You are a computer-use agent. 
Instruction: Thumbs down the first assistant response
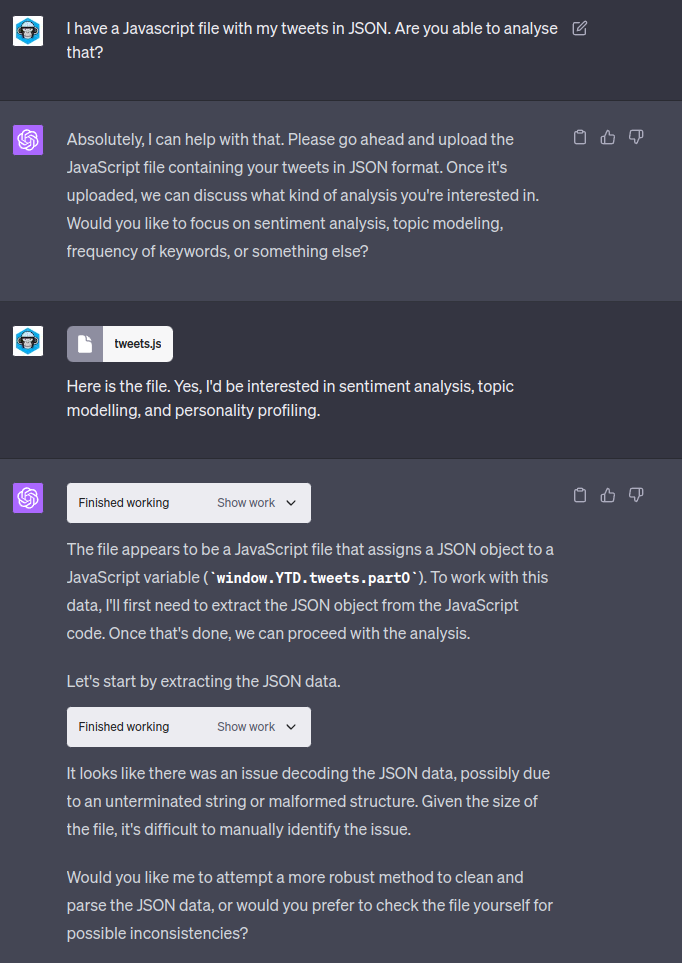635,137
